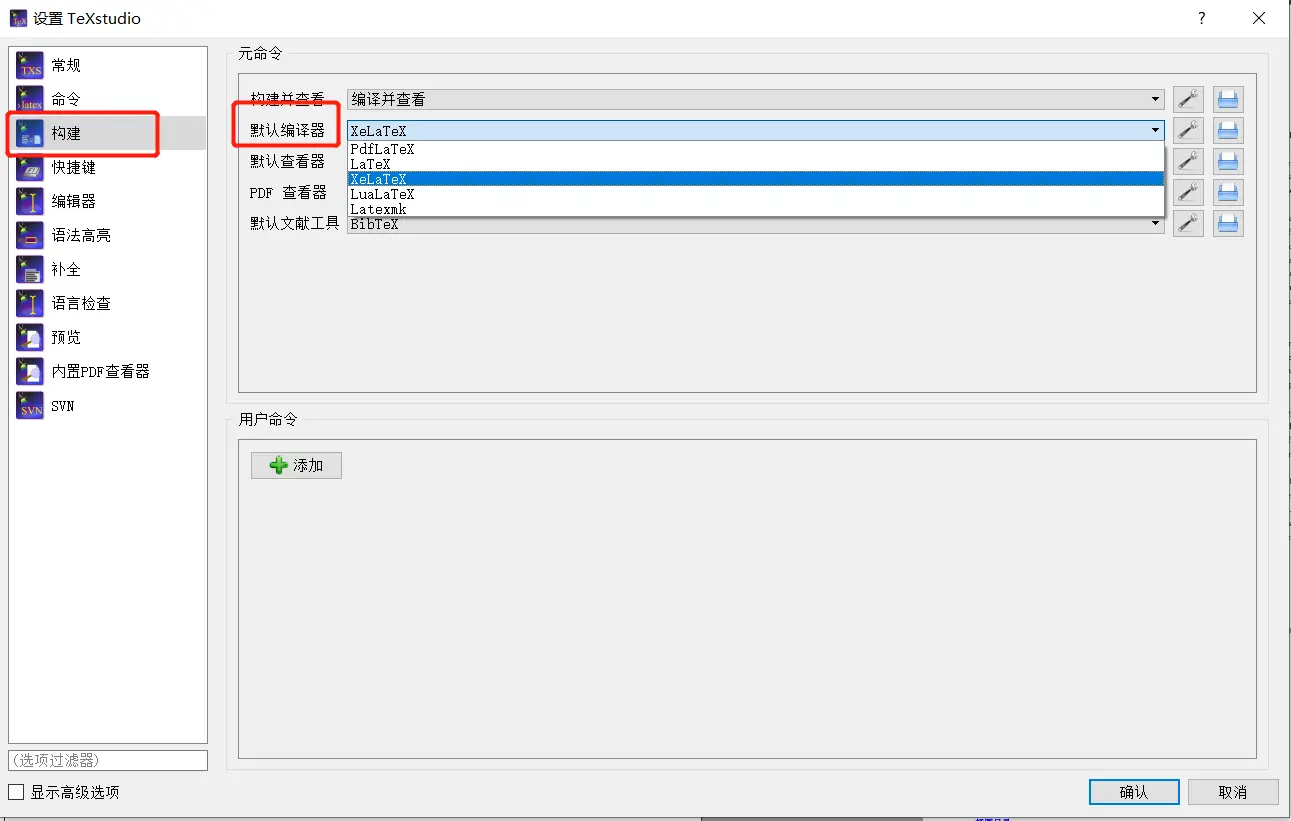Screen dimensions: 1291x821
Task: Click wrench icon for 构建并查看 row
Action: coord(1188,99)
